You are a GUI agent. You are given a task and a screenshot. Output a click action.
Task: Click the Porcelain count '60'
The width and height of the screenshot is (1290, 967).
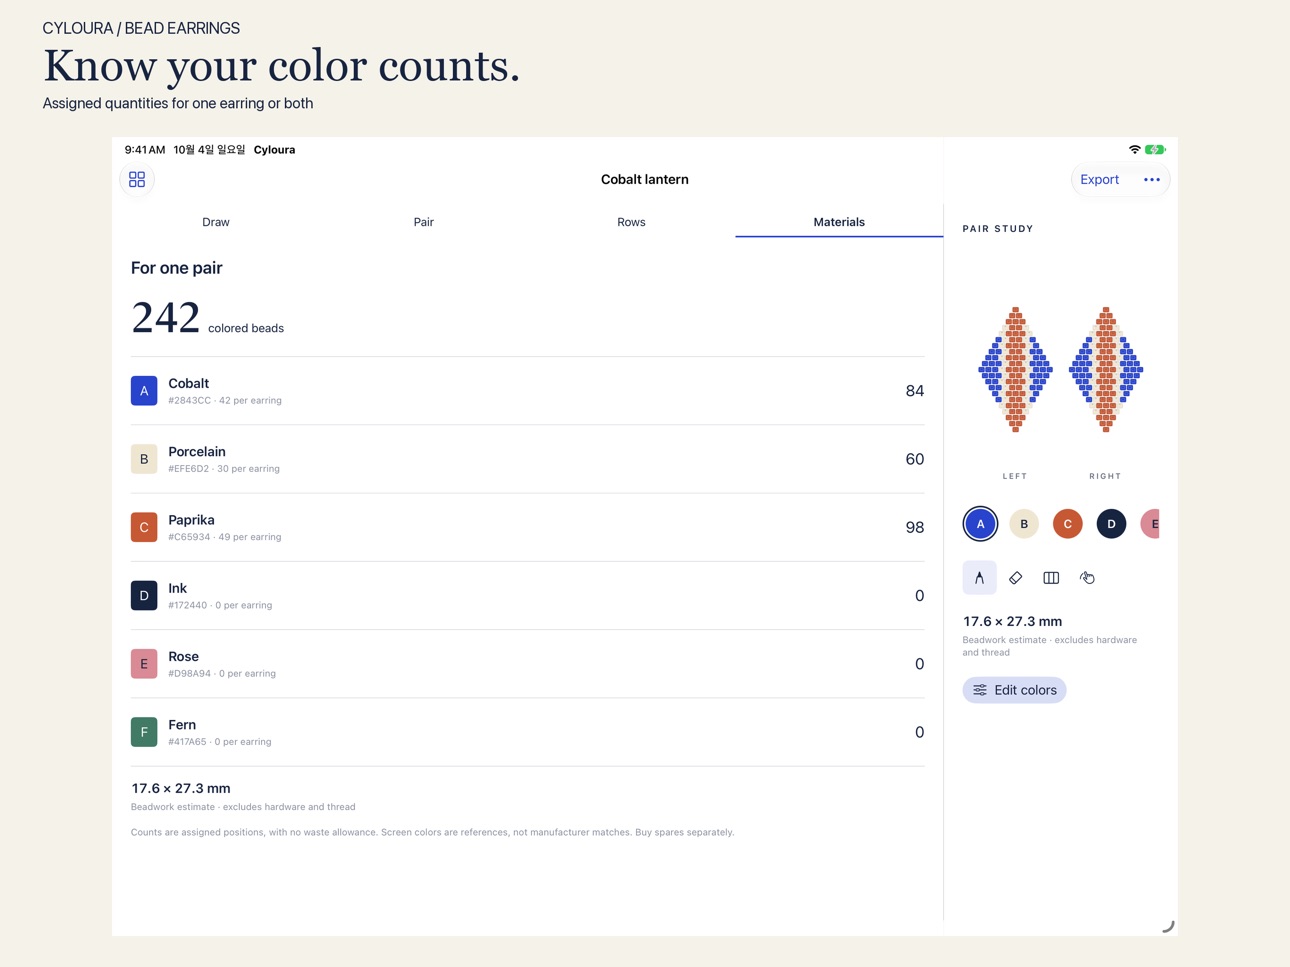point(915,459)
